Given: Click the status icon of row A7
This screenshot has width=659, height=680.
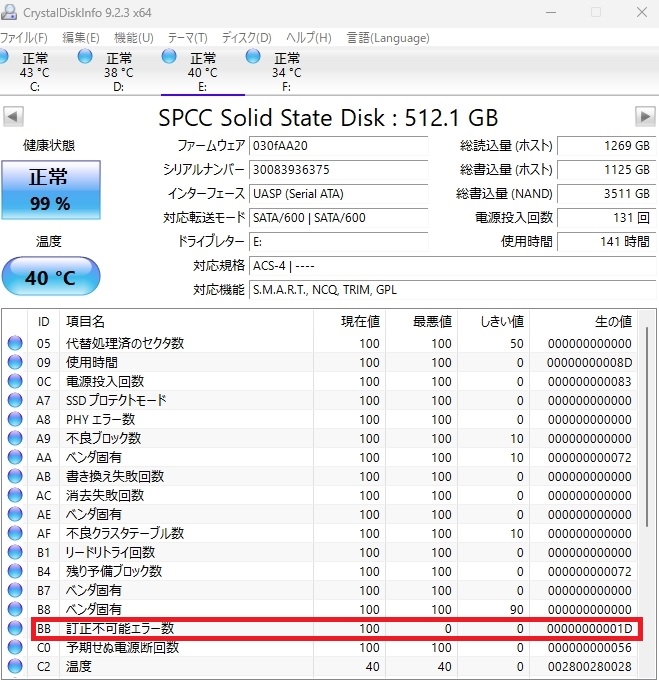Looking at the screenshot, I should (15, 400).
